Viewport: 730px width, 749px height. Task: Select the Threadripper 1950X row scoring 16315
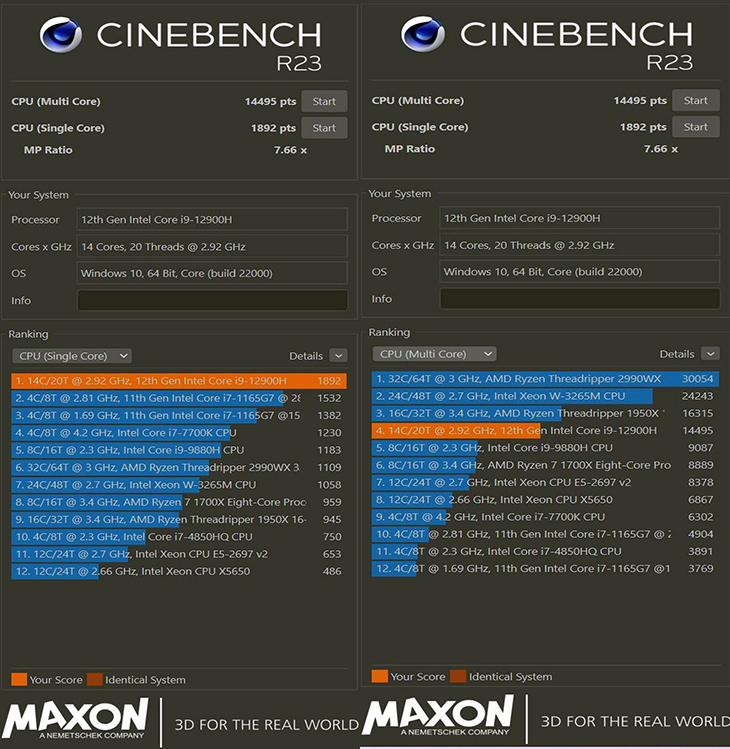pyautogui.click(x=545, y=413)
